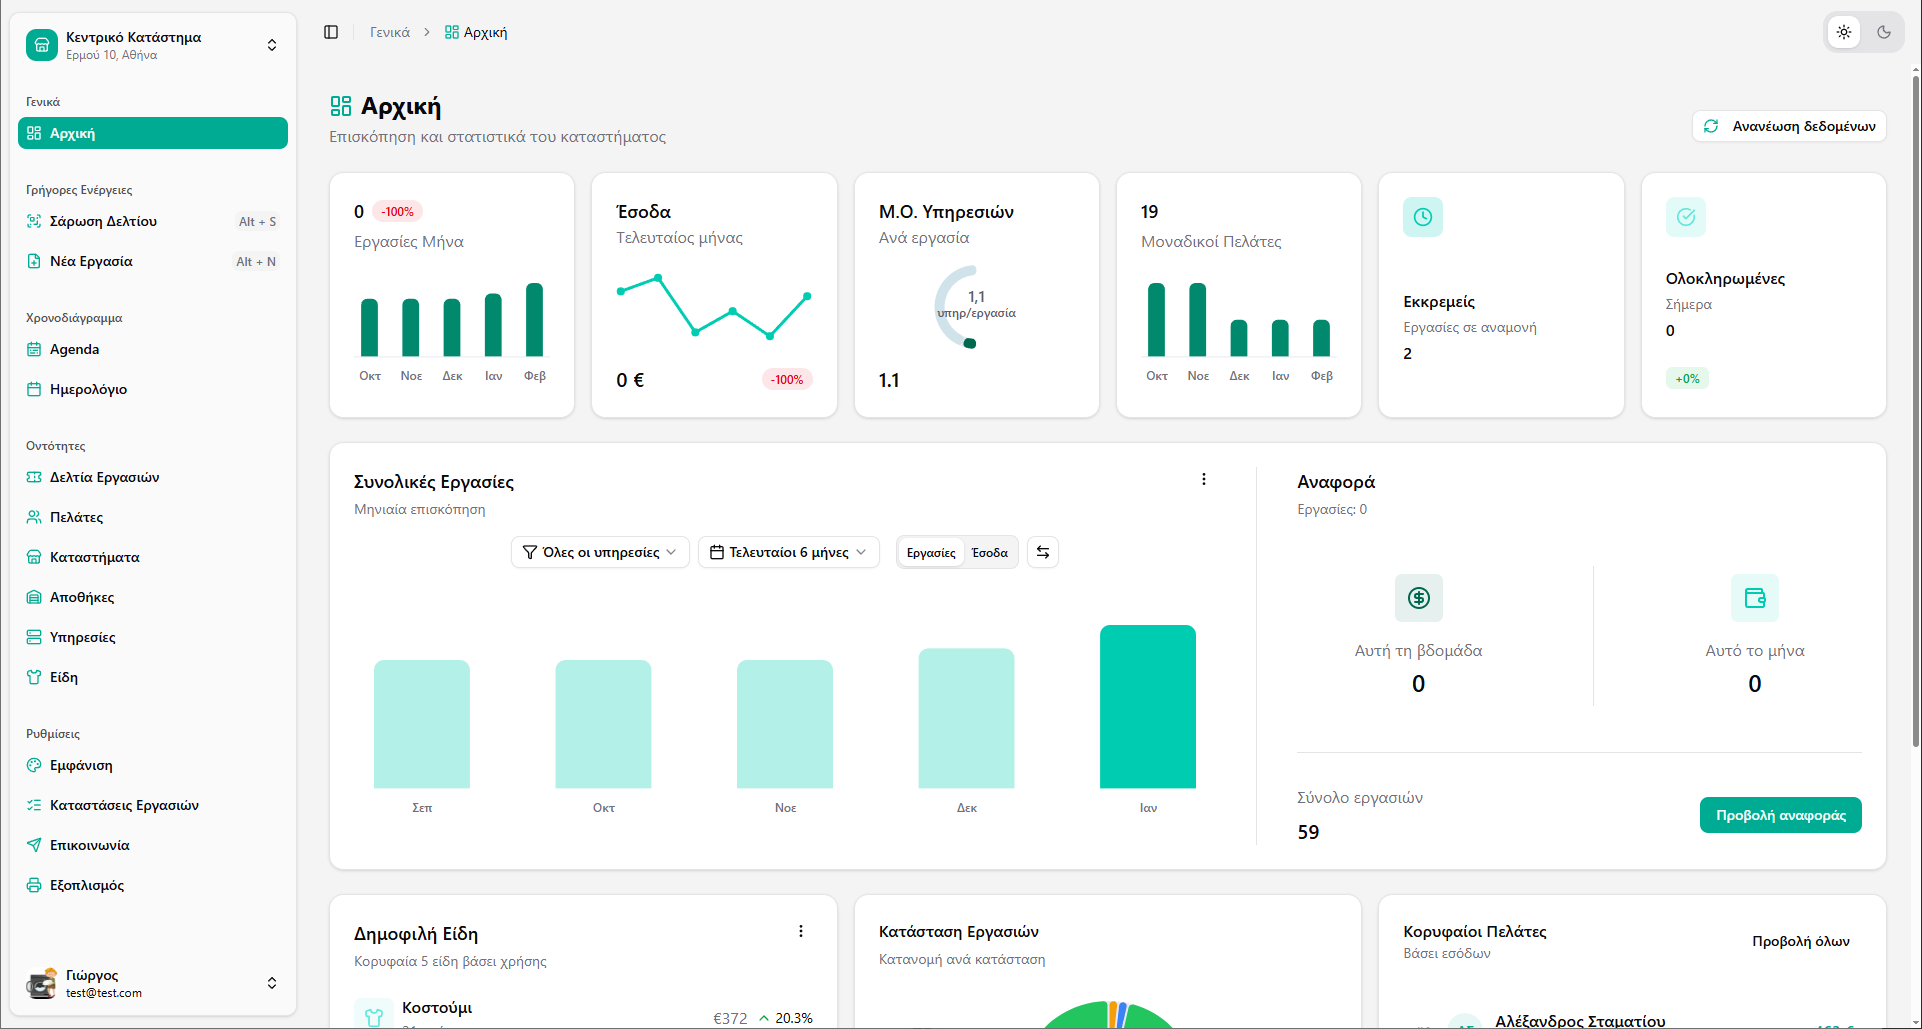This screenshot has width=1922, height=1029.
Task: Click the page vertical scrollbar
Action: pyautogui.click(x=1915, y=410)
